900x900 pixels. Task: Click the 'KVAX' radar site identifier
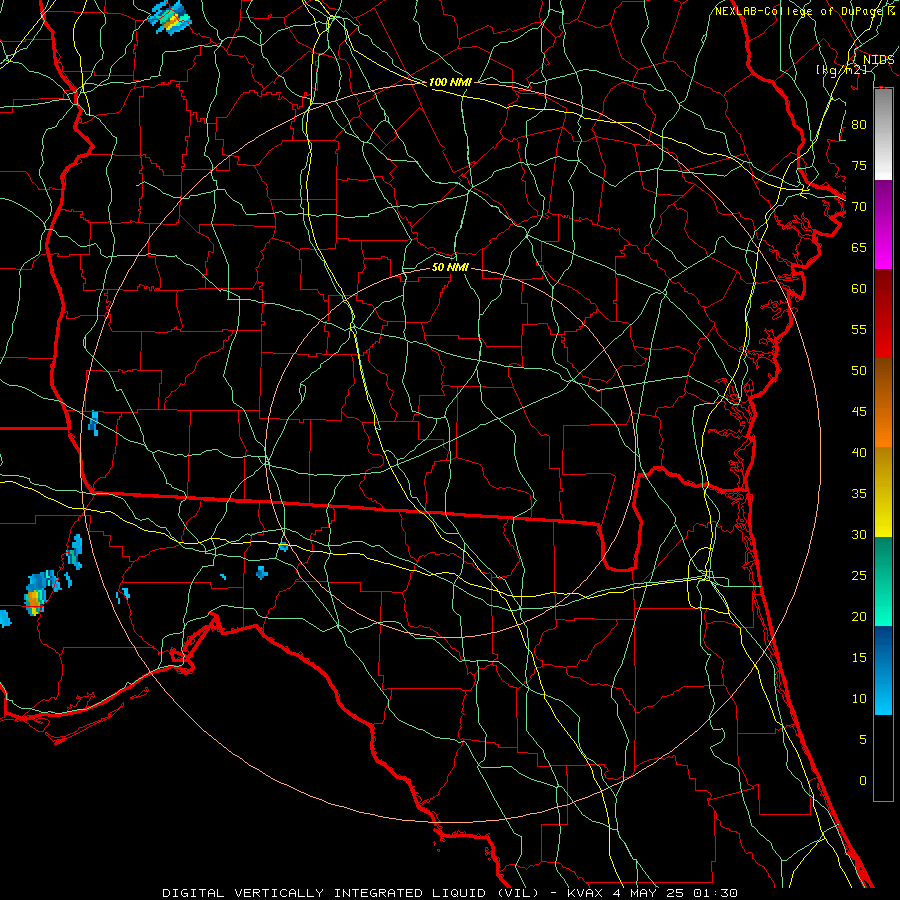(584, 893)
